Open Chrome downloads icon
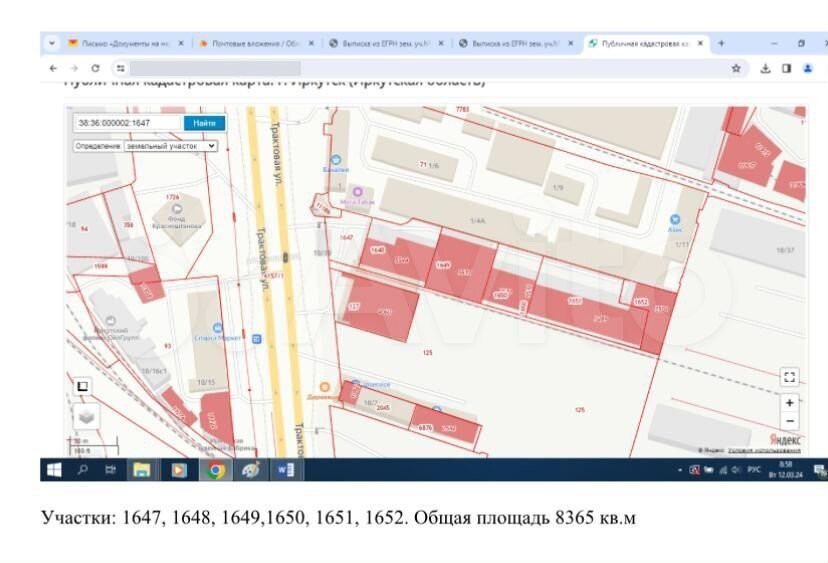Viewport: 828px width, 563px height. pyautogui.click(x=764, y=68)
